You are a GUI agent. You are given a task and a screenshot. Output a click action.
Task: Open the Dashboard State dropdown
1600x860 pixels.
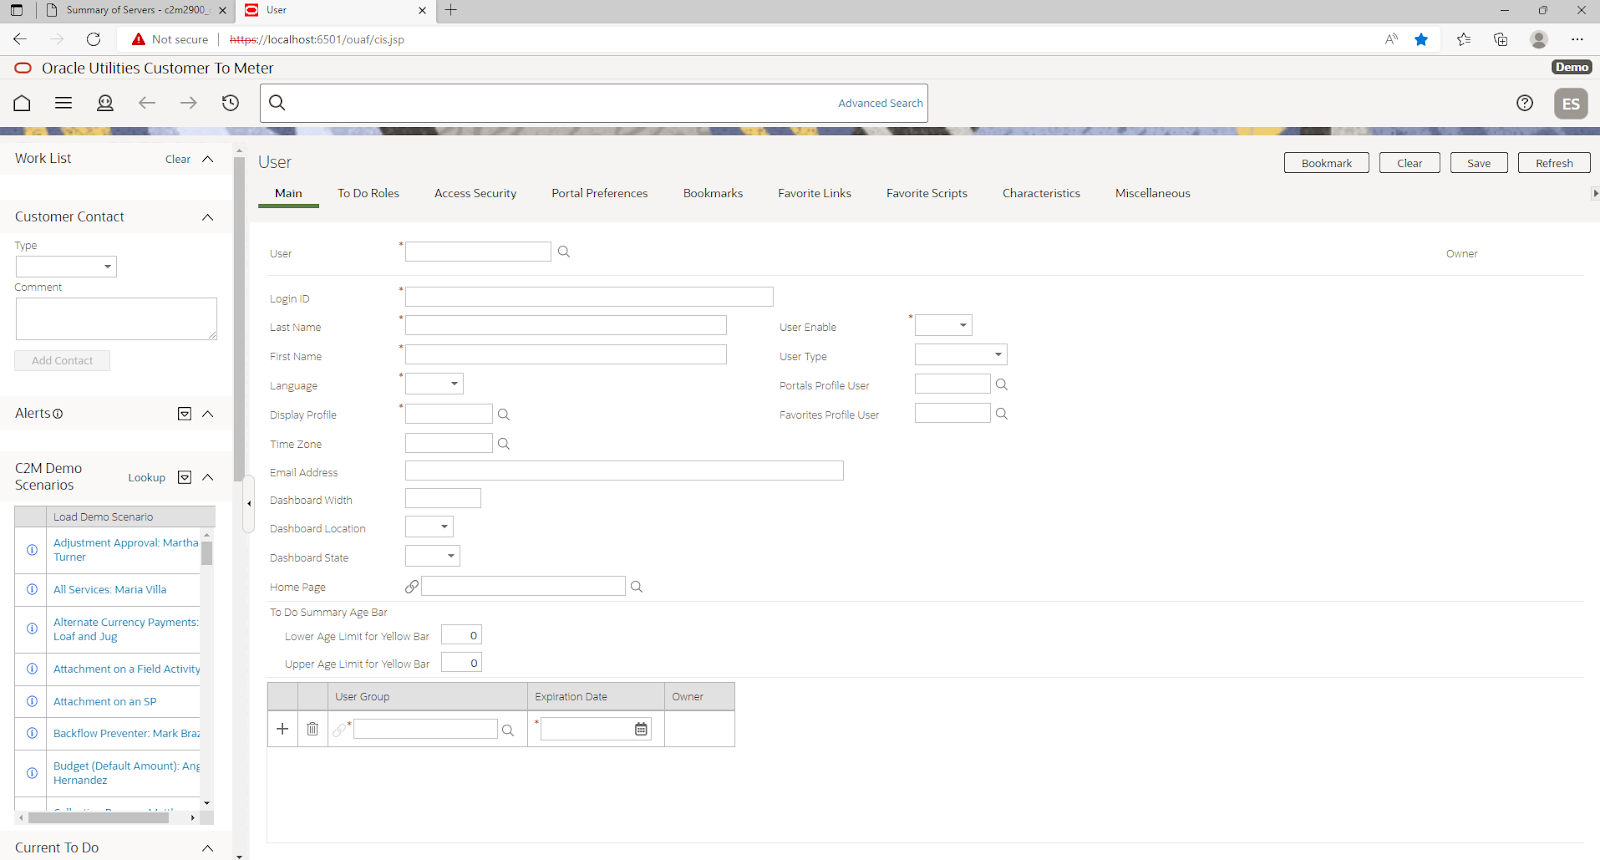(x=432, y=556)
